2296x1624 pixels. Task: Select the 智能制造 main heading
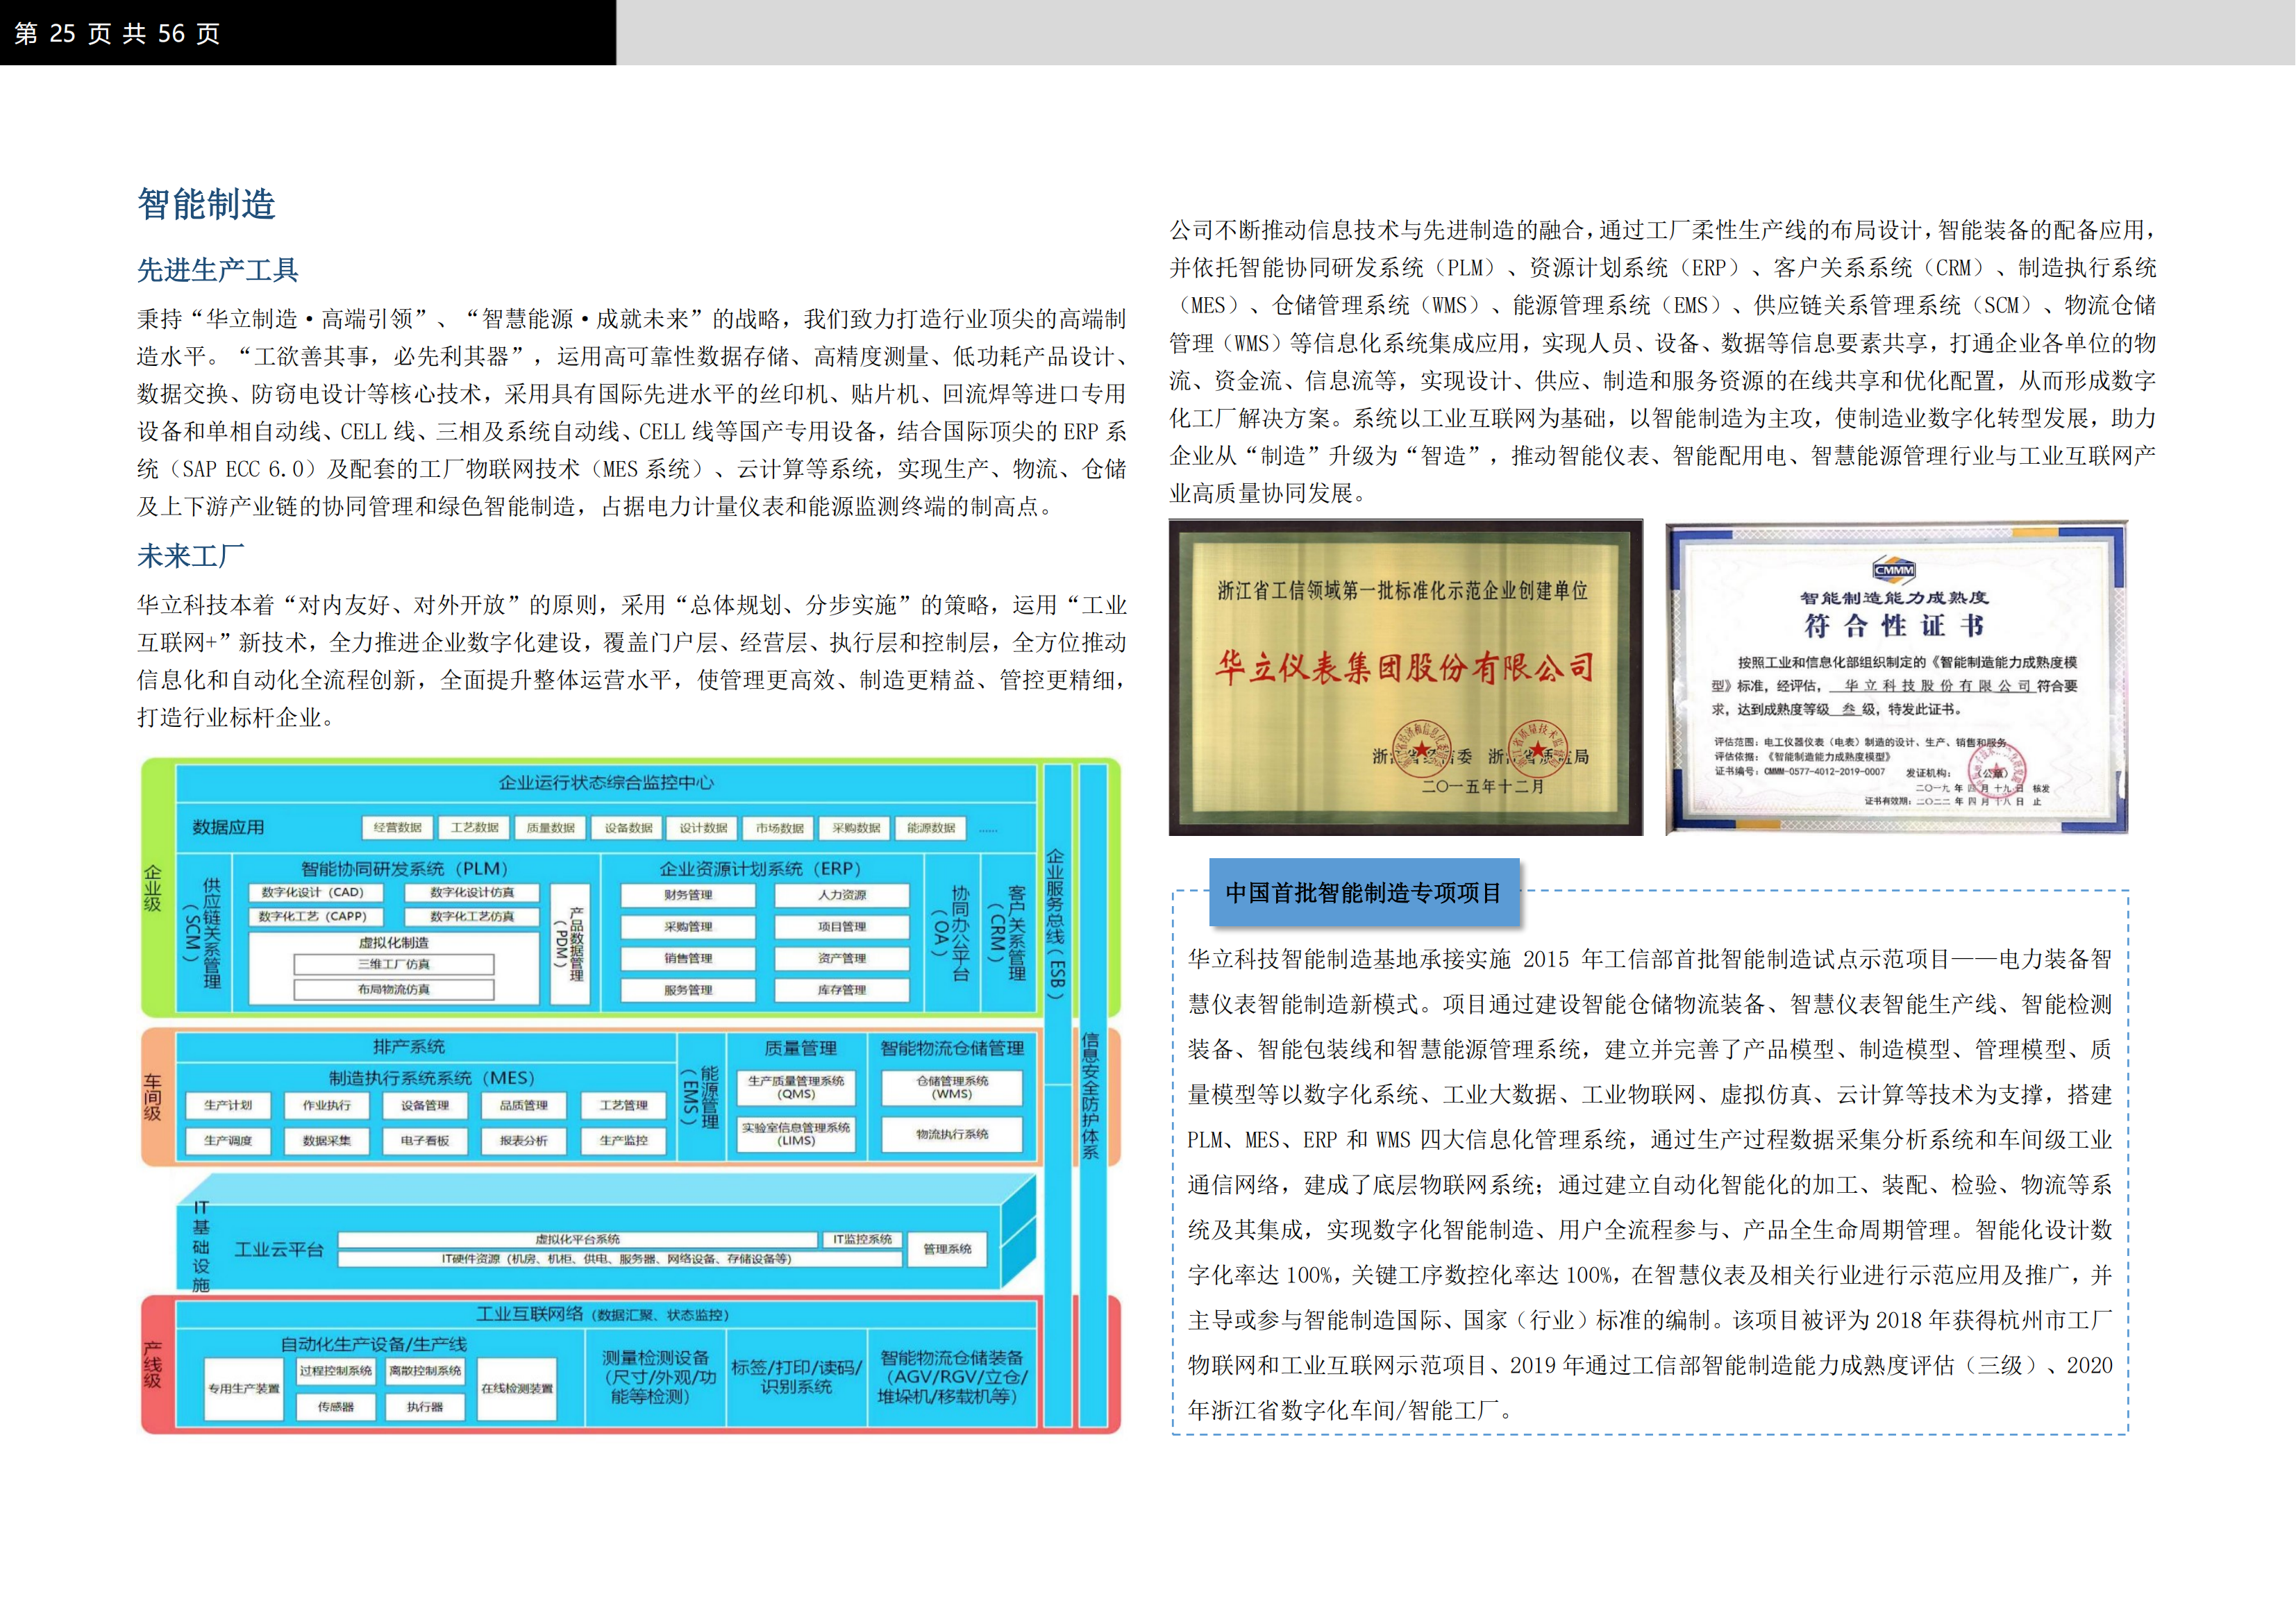(206, 204)
